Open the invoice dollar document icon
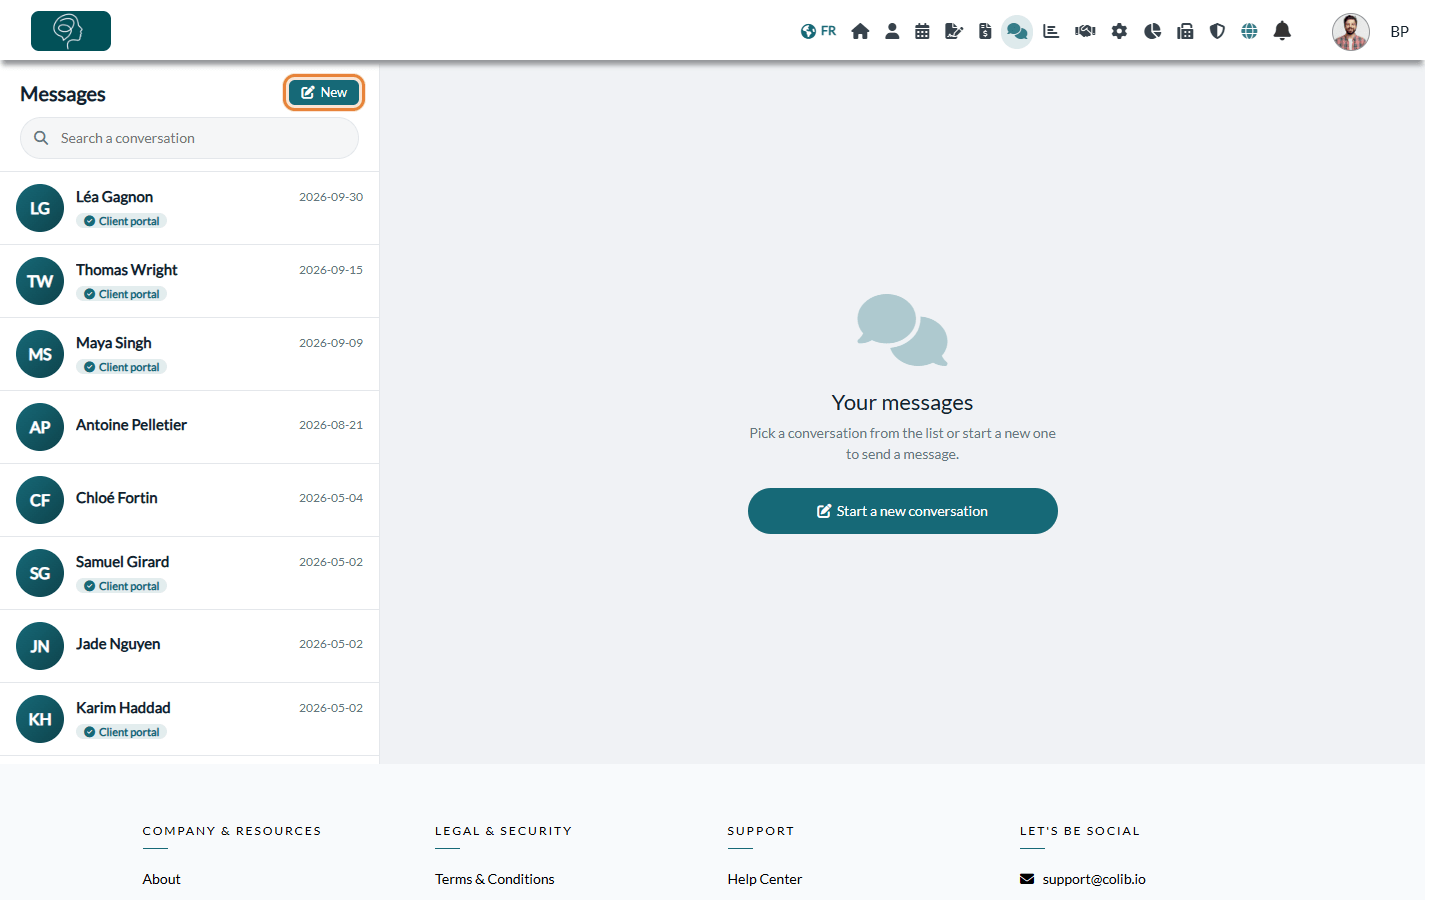 [985, 31]
